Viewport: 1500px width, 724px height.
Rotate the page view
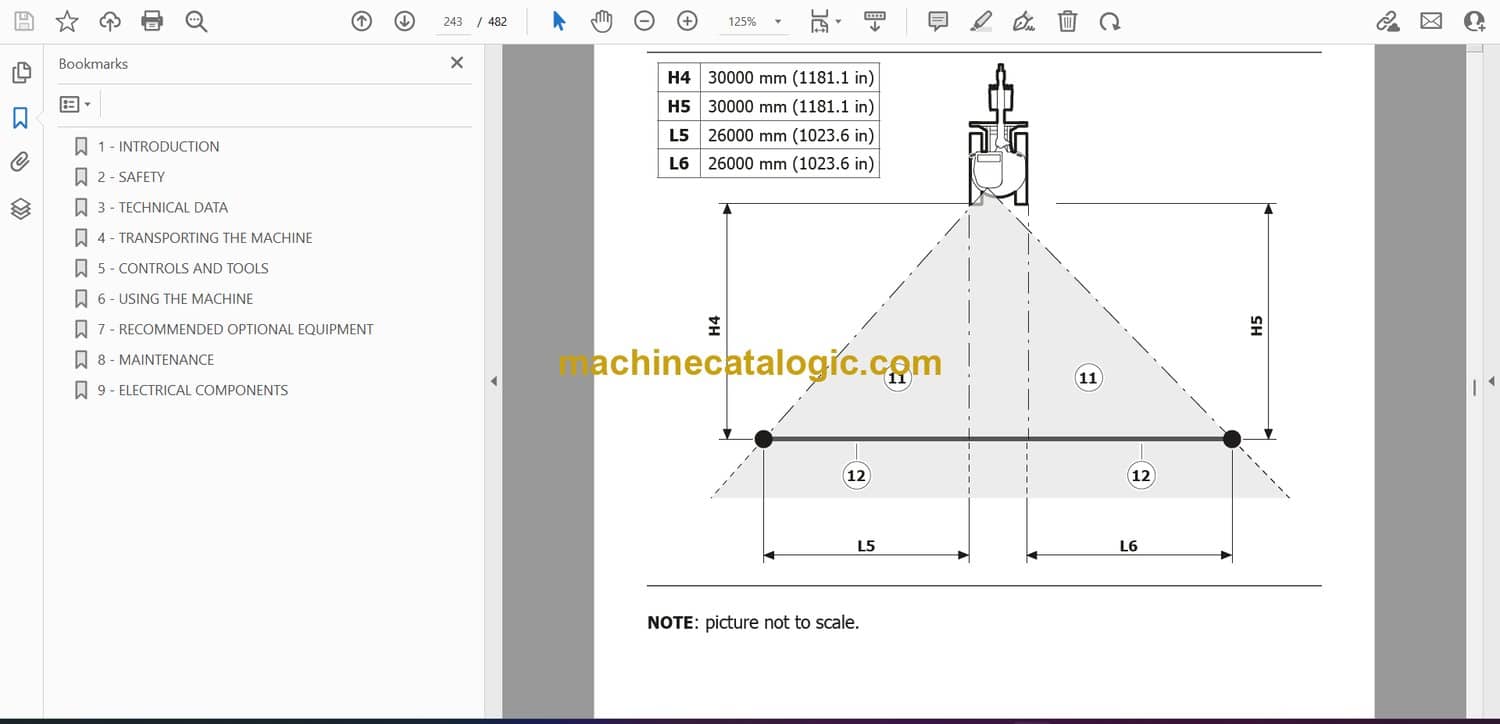pos(1109,21)
